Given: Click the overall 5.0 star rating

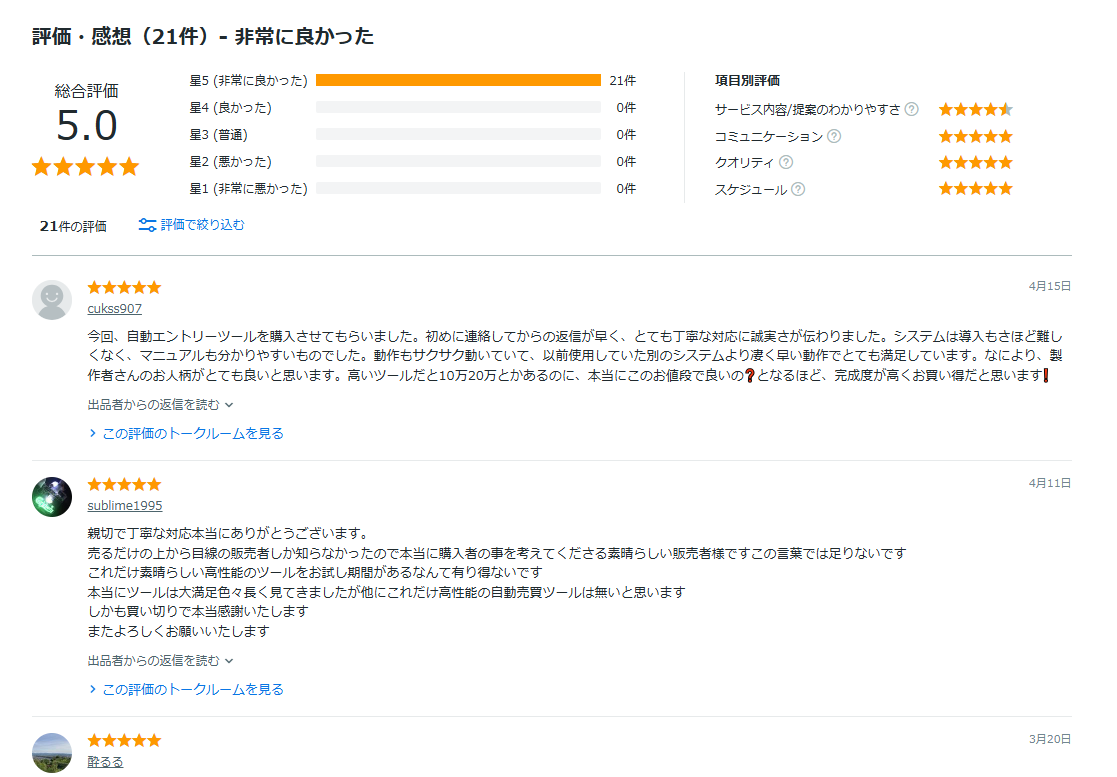Looking at the screenshot, I should click(85, 167).
